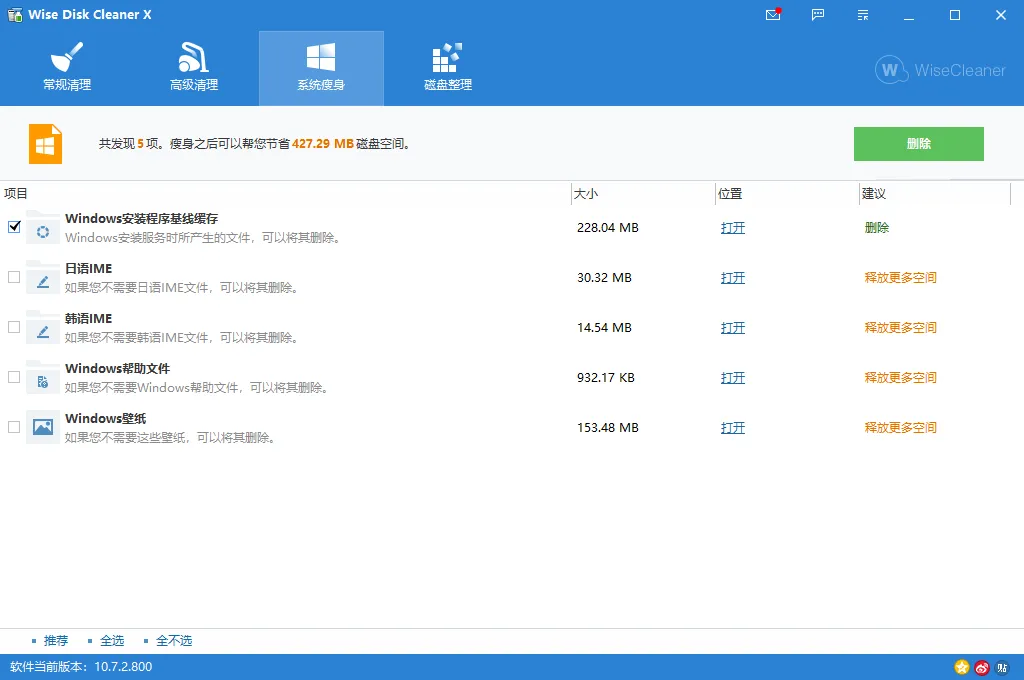Image resolution: width=1024 pixels, height=680 pixels.
Task: Uncheck the Windows安装程序基线缓存 item
Action: [14, 227]
